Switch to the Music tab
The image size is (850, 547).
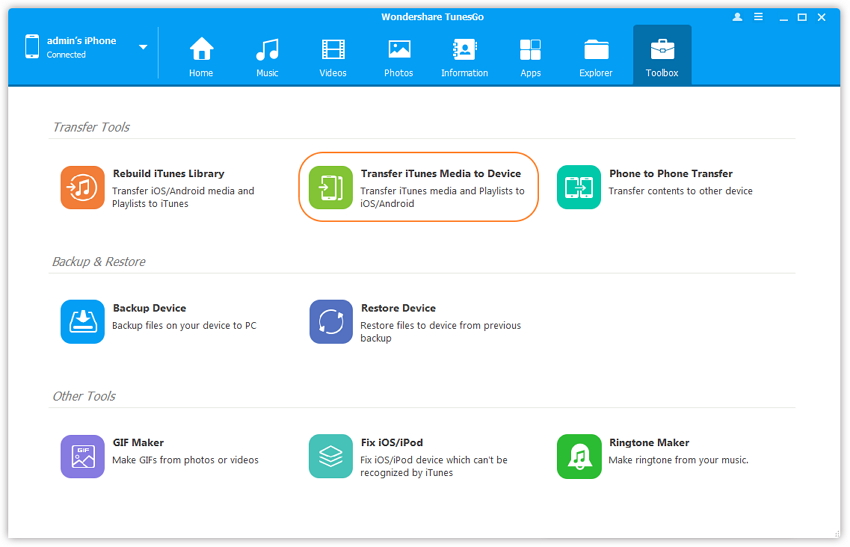tap(267, 56)
